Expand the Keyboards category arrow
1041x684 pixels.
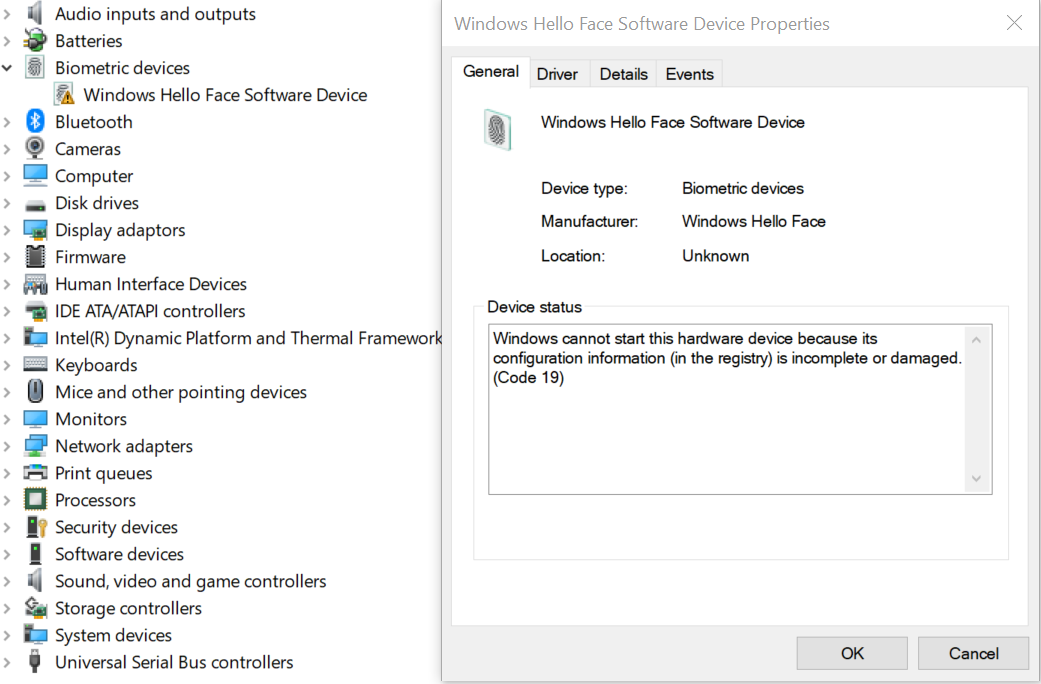click(7, 365)
